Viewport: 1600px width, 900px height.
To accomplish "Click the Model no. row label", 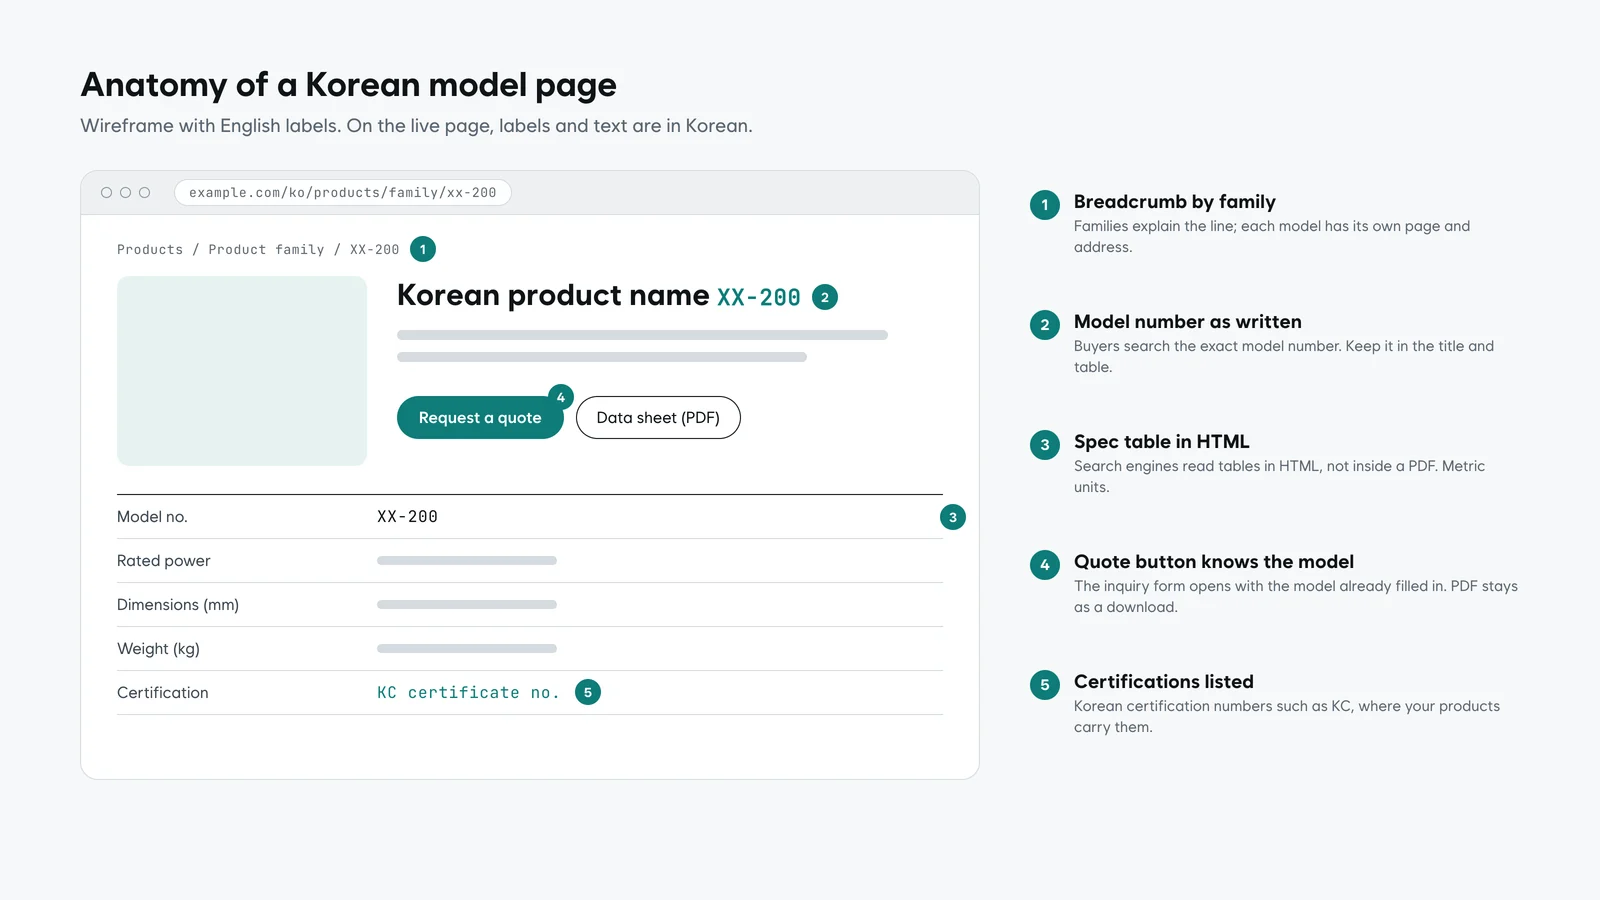I will [x=152, y=517].
